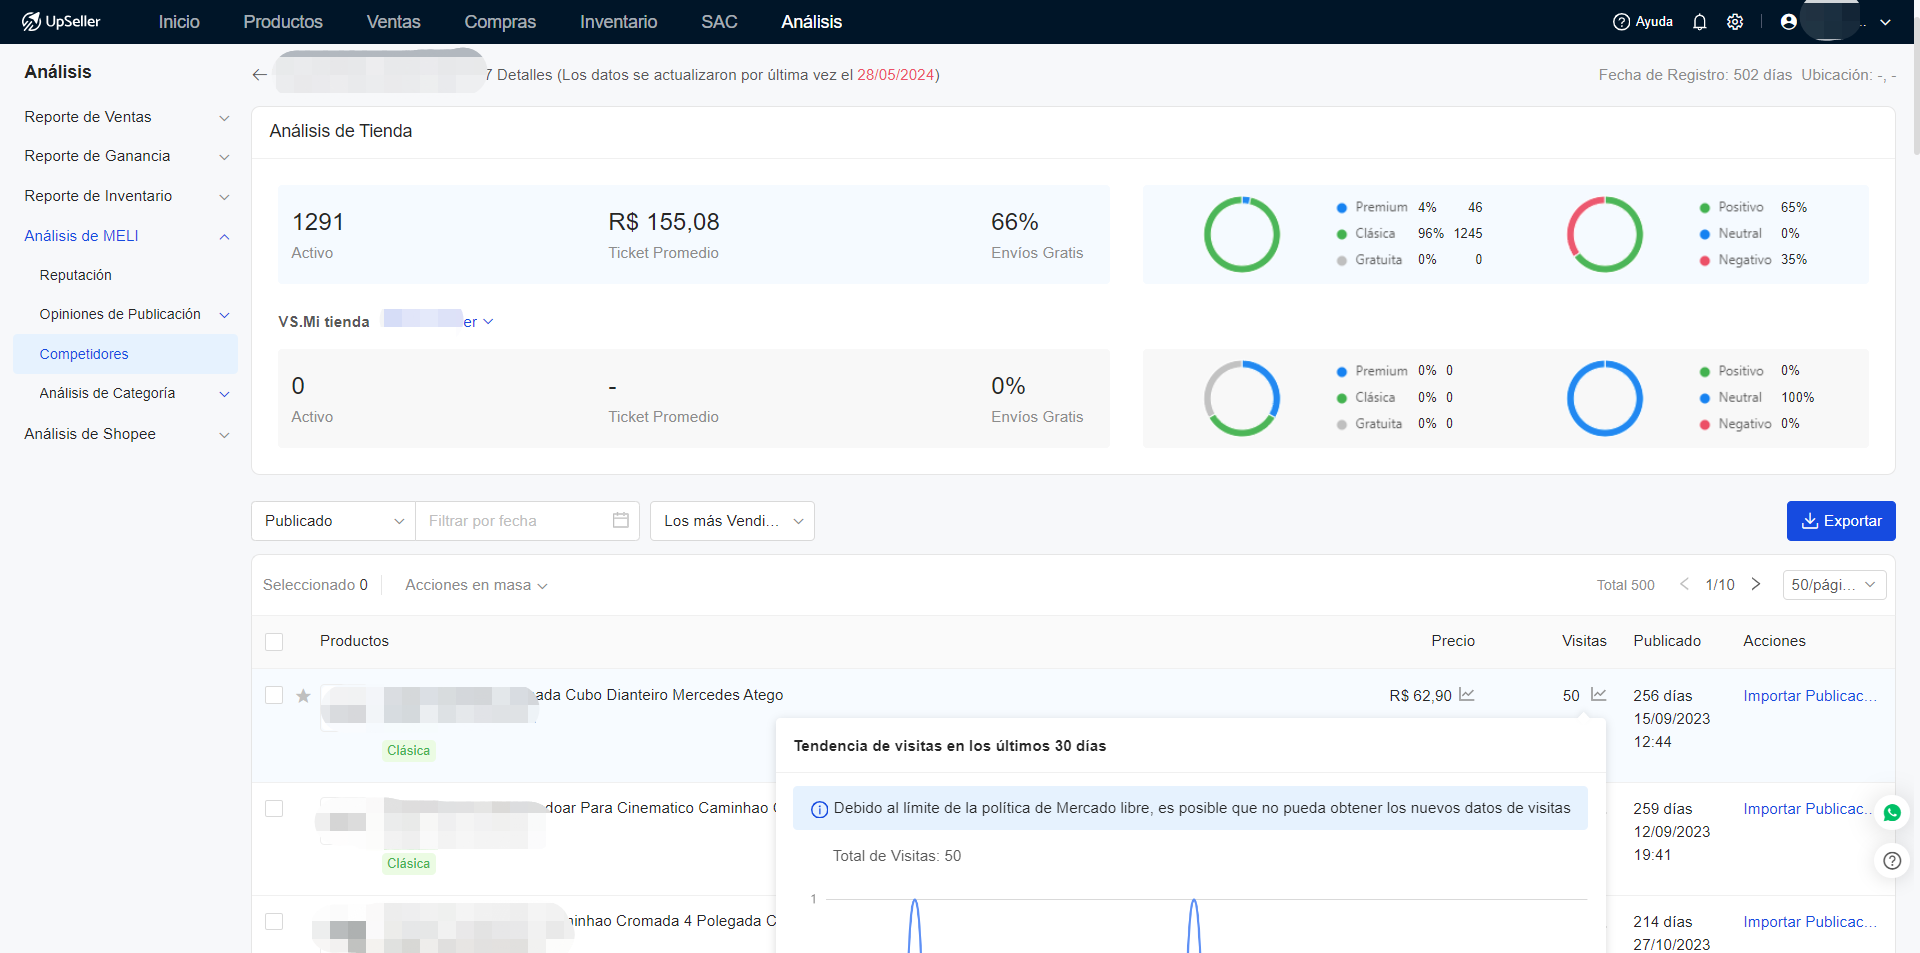Screen dimensions: 1920x953
Task: Open settings gear icon
Action: pos(1735,22)
